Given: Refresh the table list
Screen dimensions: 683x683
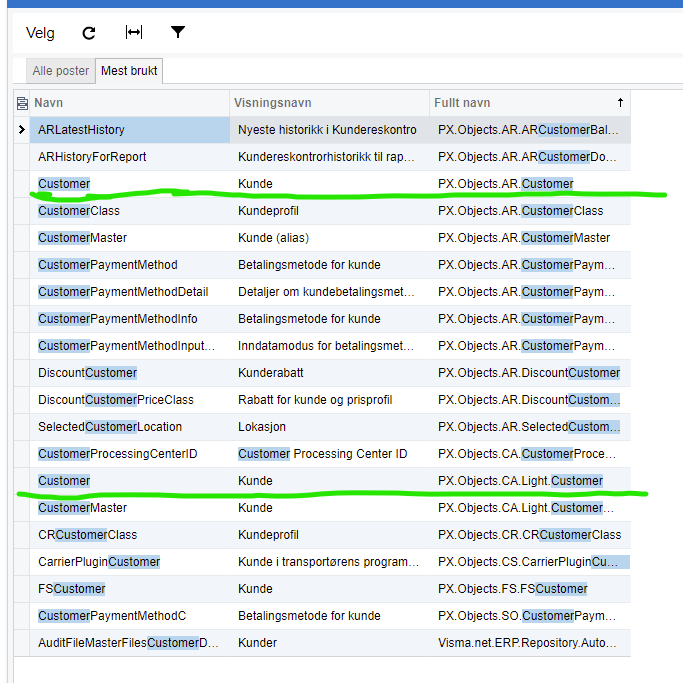Looking at the screenshot, I should tap(89, 33).
